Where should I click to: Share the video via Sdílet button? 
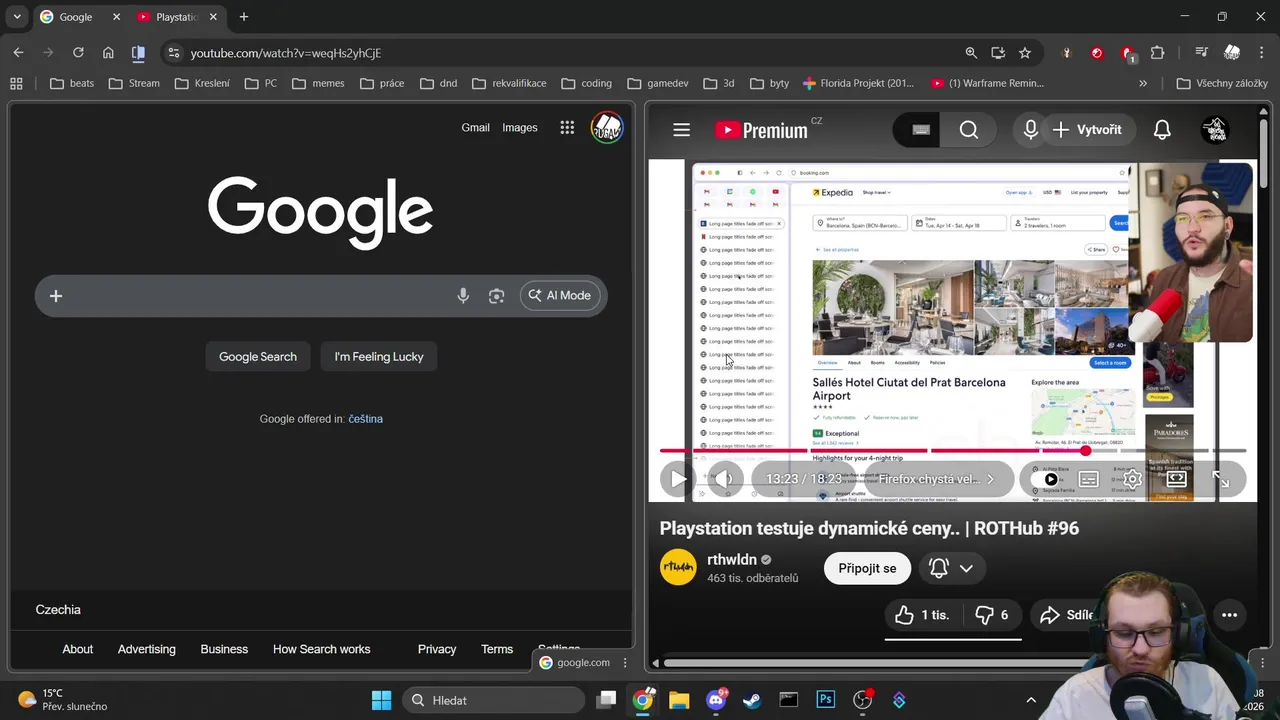pos(1067,615)
